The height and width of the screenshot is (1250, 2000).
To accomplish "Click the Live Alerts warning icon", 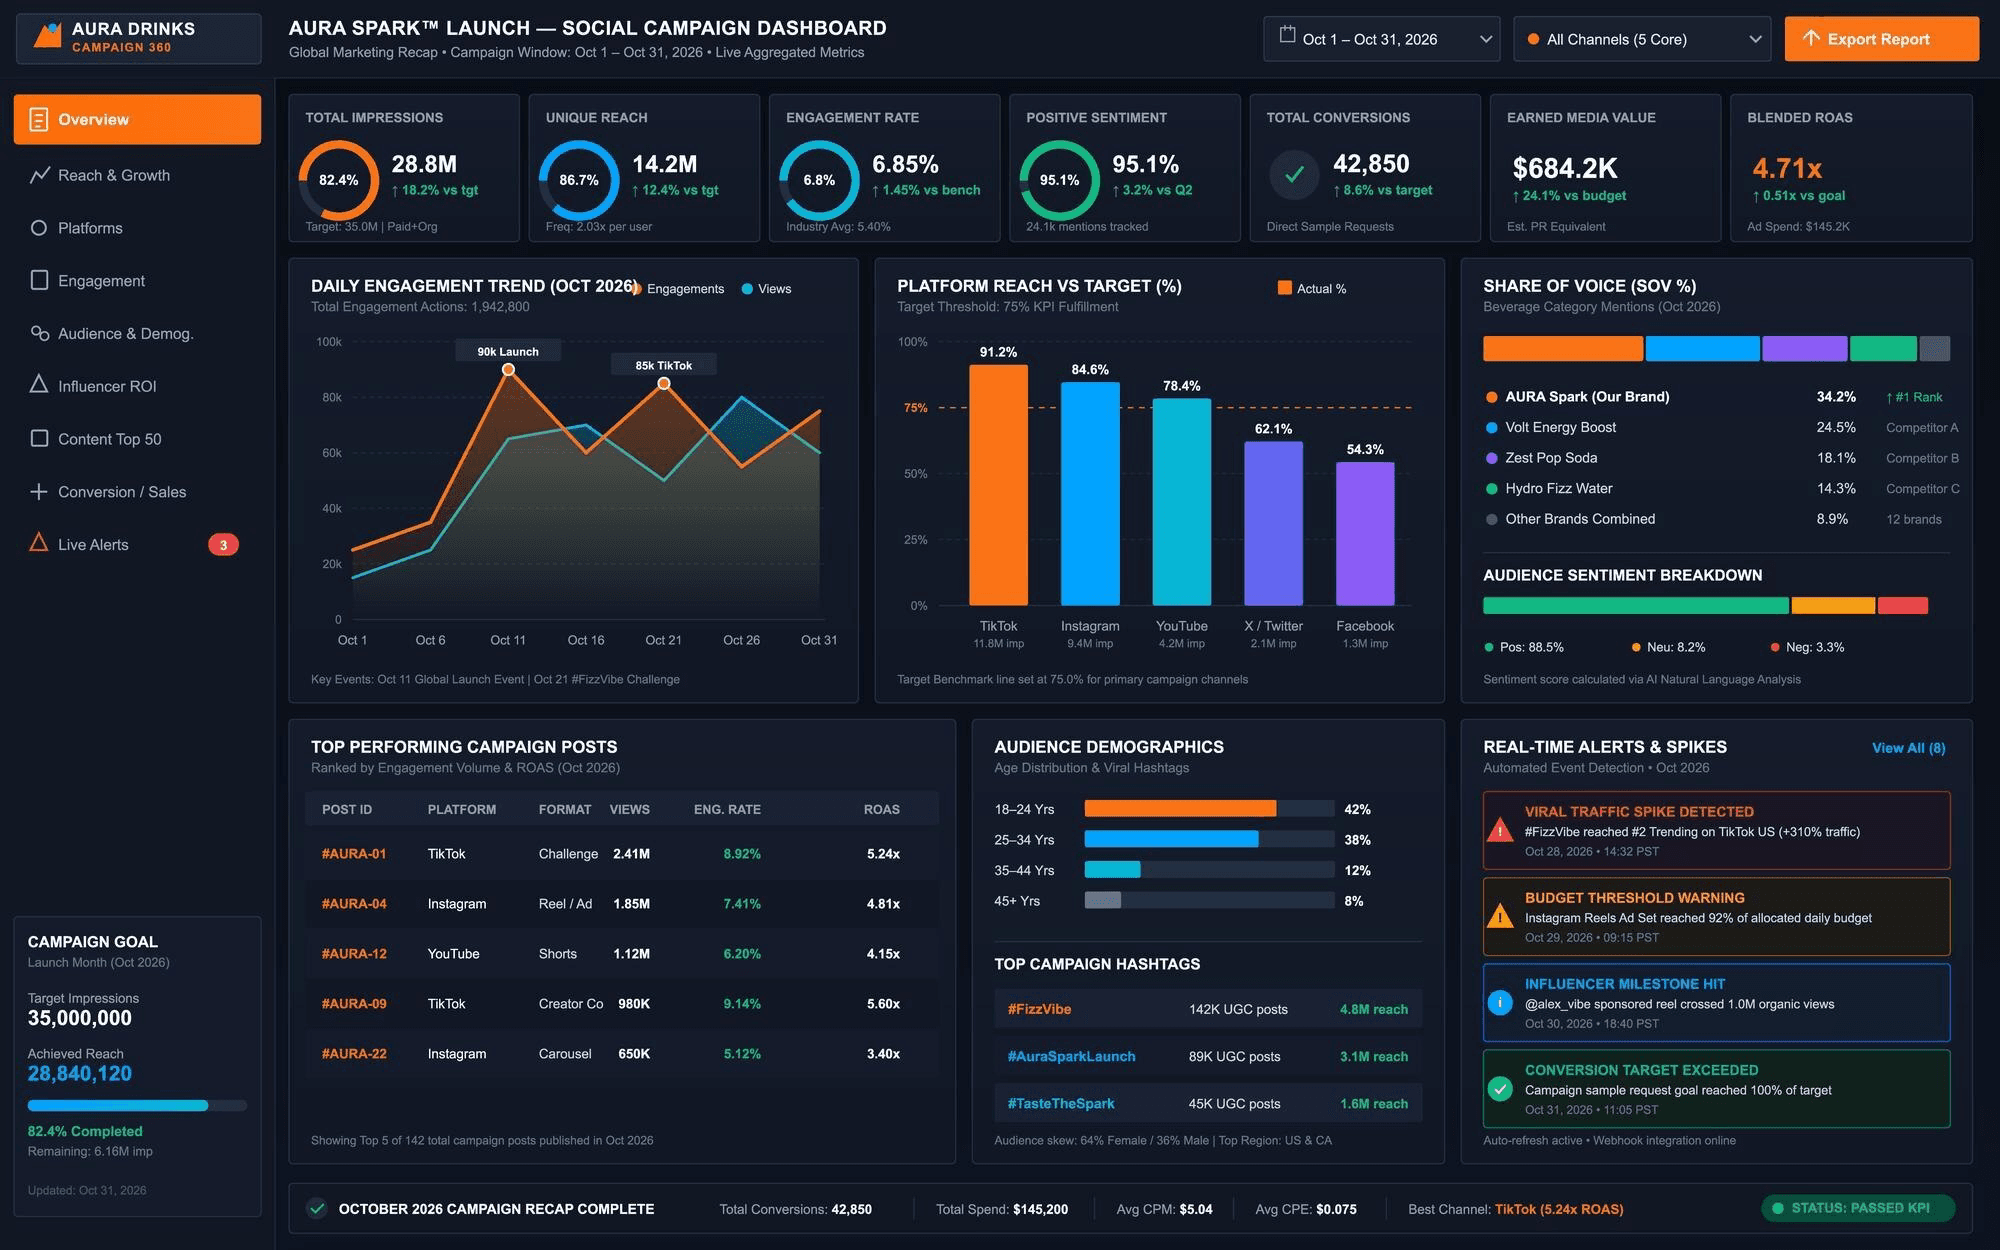I will pyautogui.click(x=39, y=542).
